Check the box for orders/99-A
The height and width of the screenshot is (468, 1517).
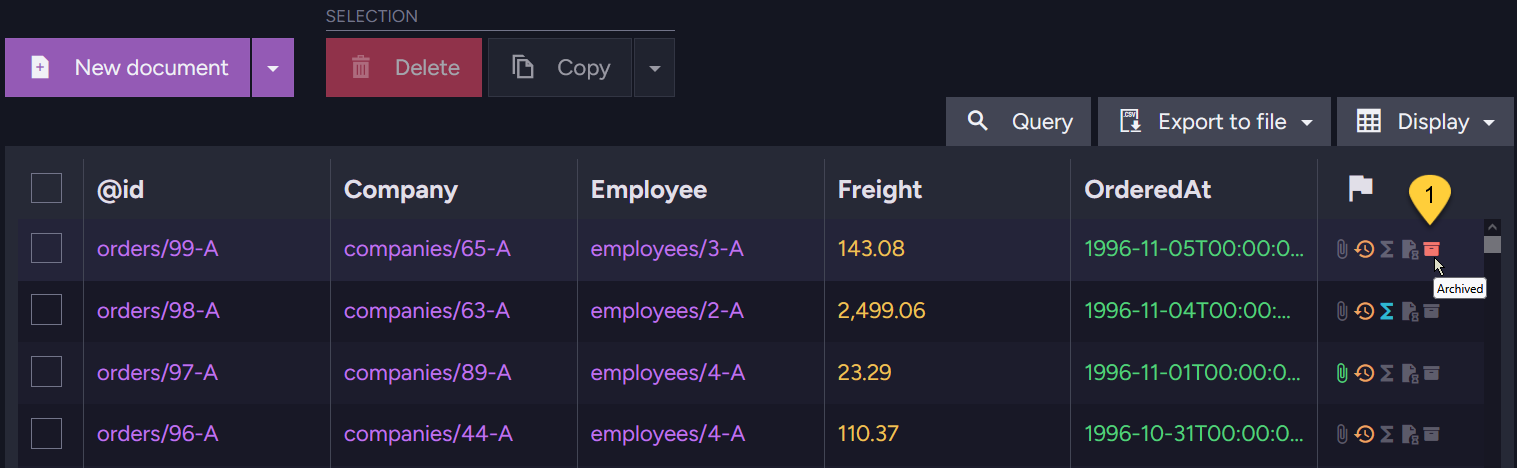point(46,248)
